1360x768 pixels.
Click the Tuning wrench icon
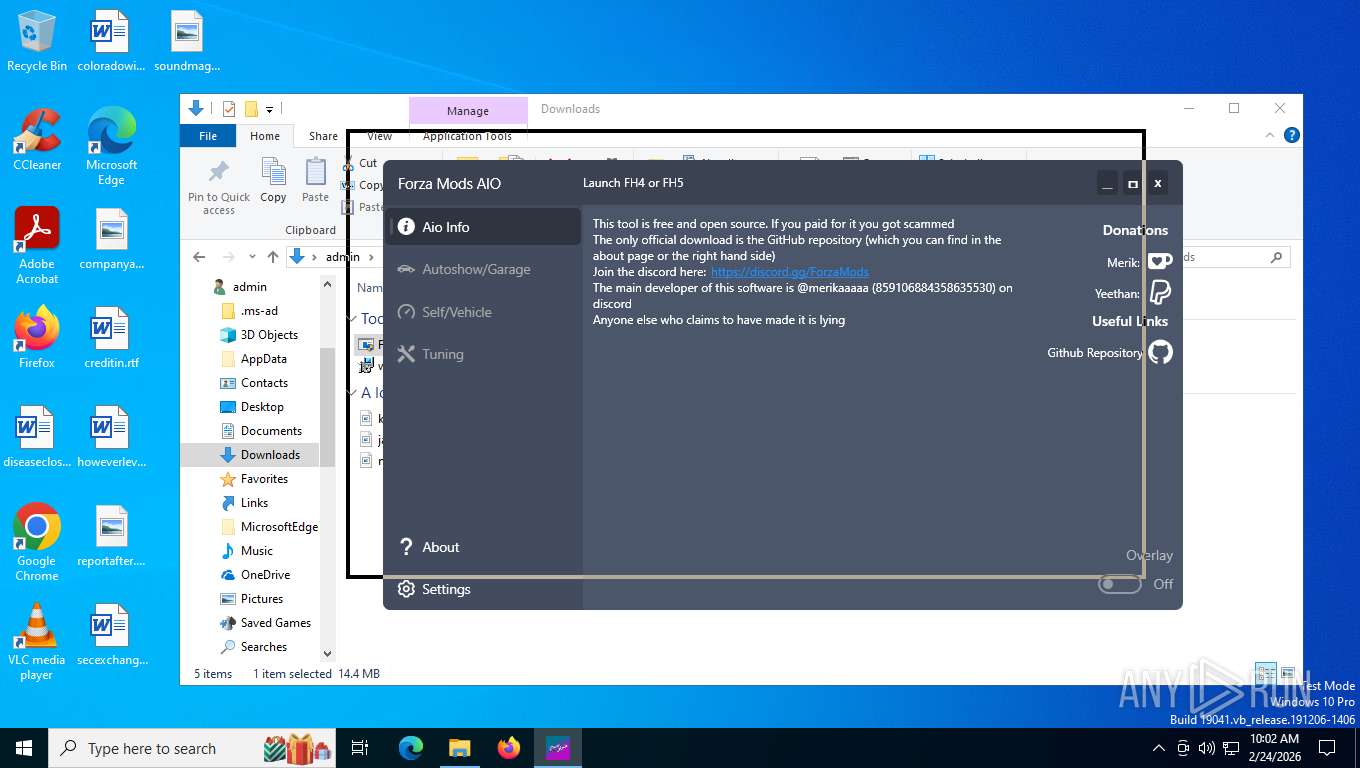tap(406, 354)
